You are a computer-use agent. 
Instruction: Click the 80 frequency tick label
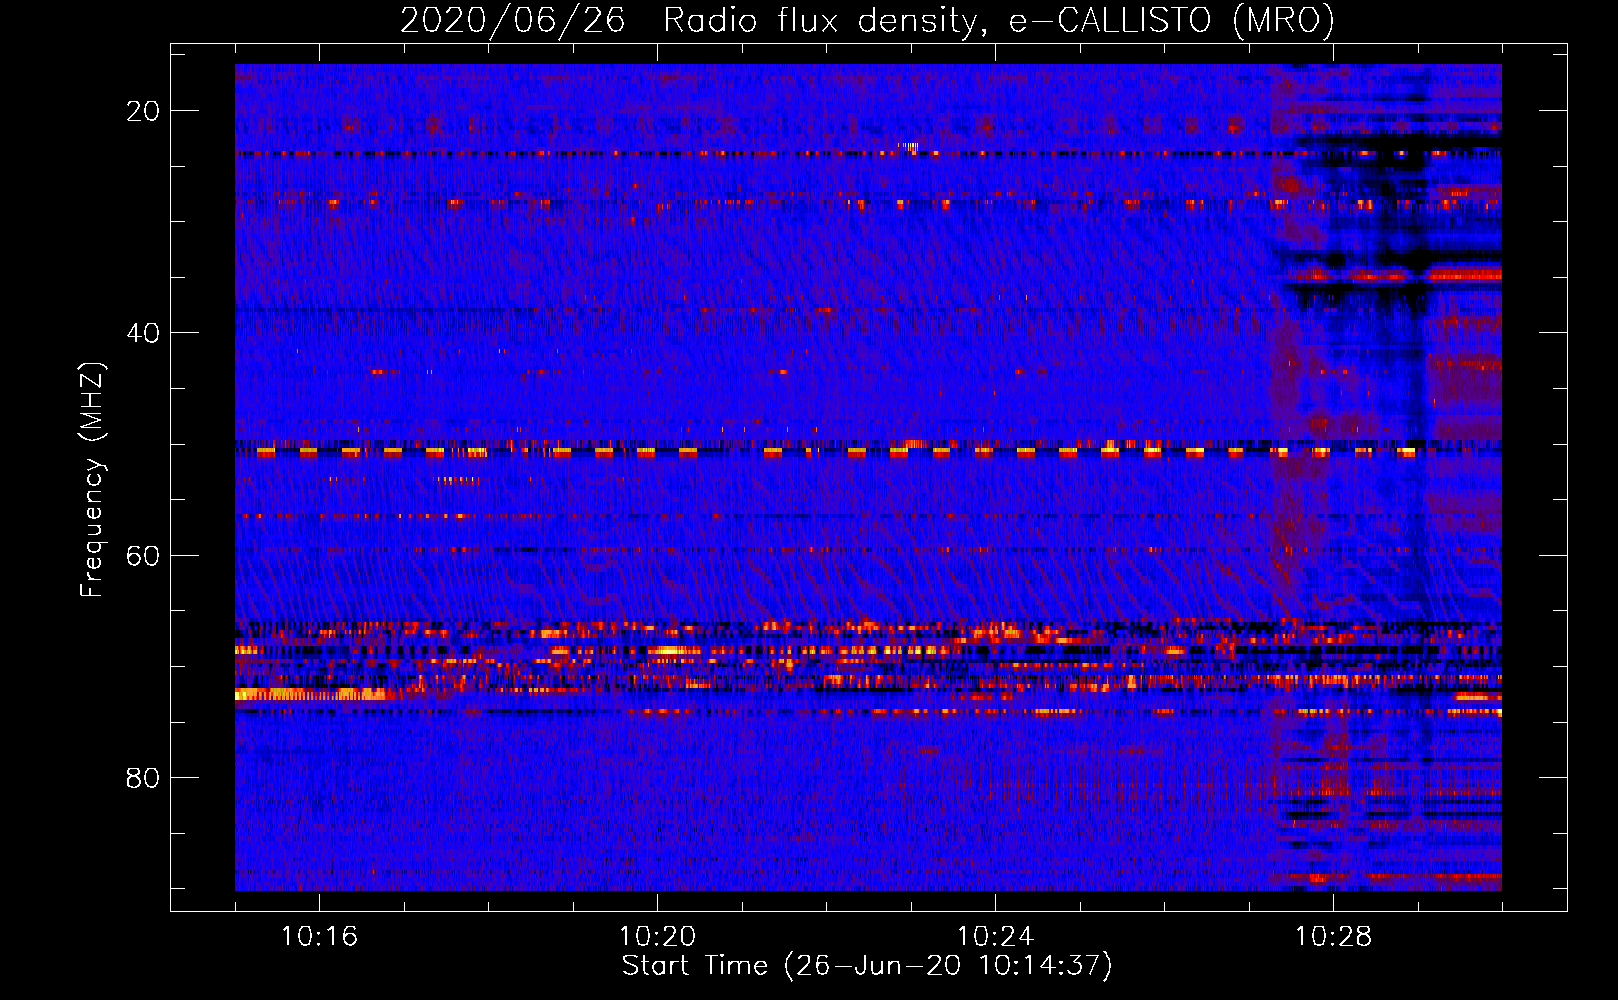coord(143,777)
